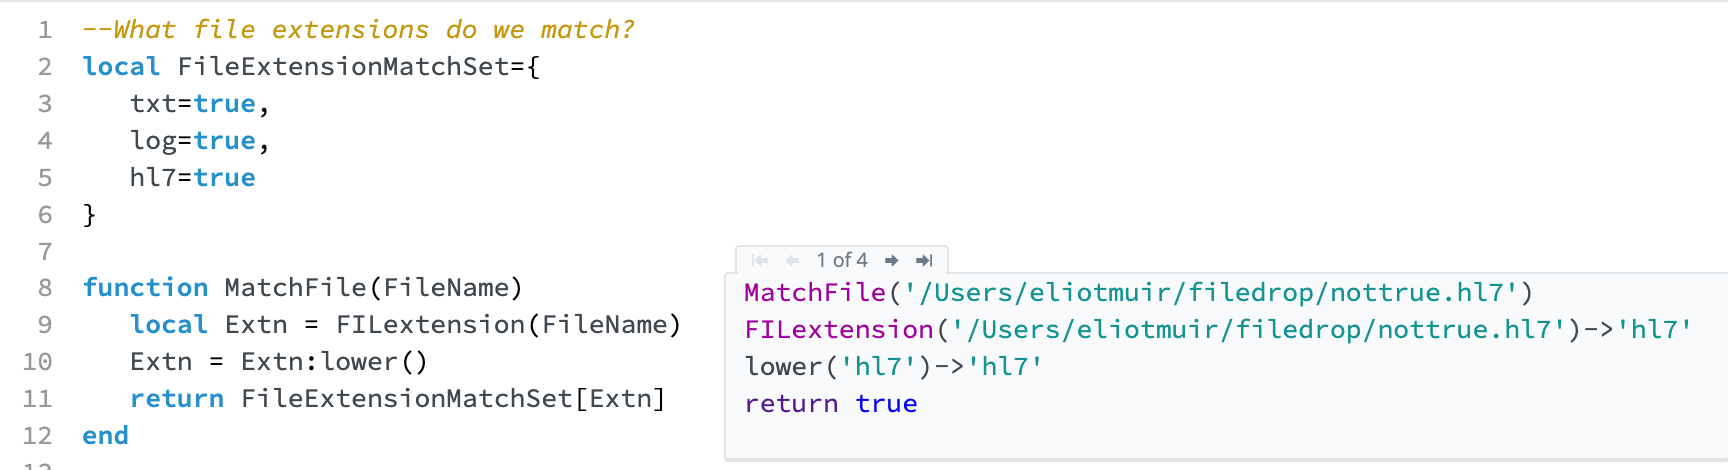The width and height of the screenshot is (1728, 470).
Task: Click the function MatchFile definition line
Action: coord(302,288)
